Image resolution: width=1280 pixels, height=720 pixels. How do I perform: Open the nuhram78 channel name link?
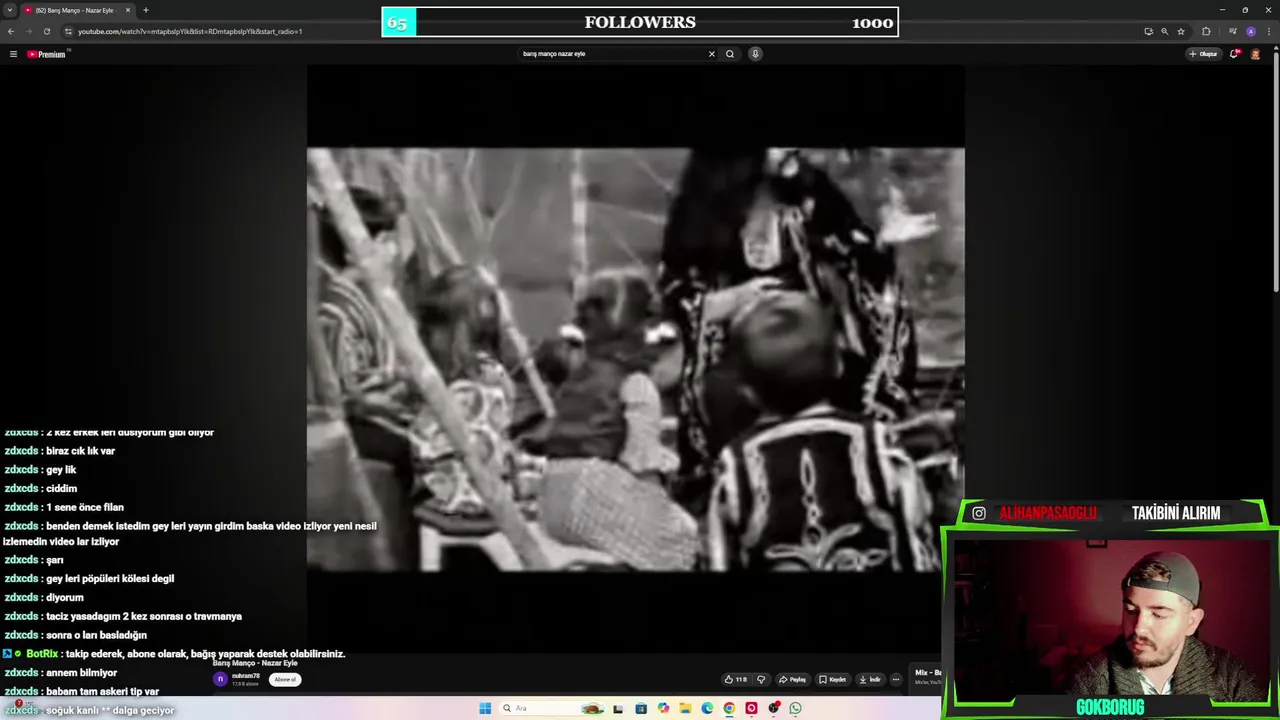pyautogui.click(x=246, y=676)
